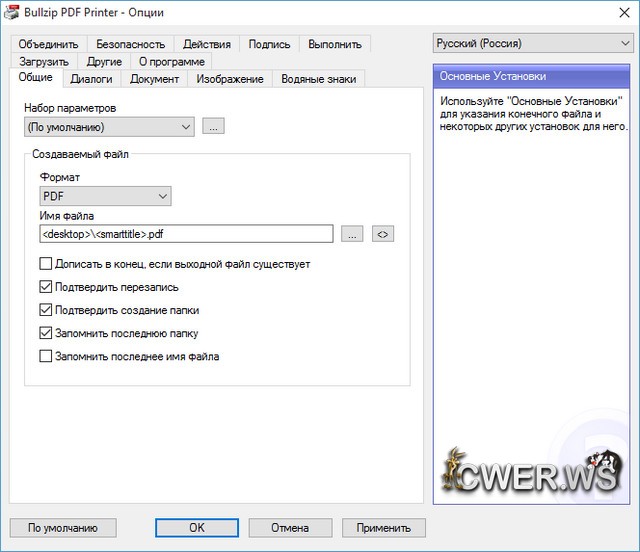
Task: Close the options window
Action: (624, 13)
